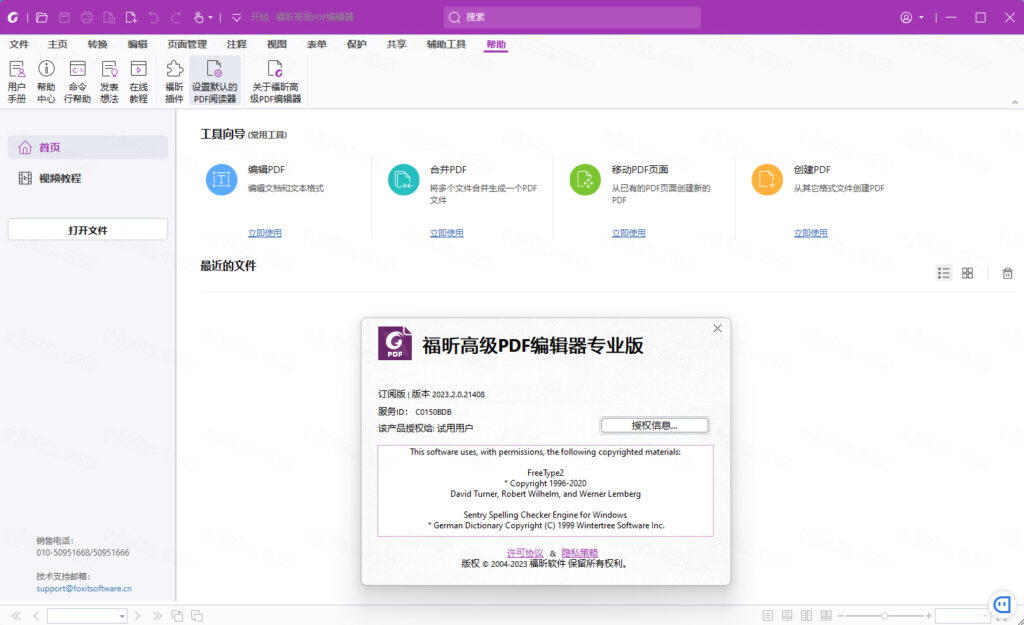Click the teal 合并PDF tool icon
Screen dimensions: 1024x625
404,180
